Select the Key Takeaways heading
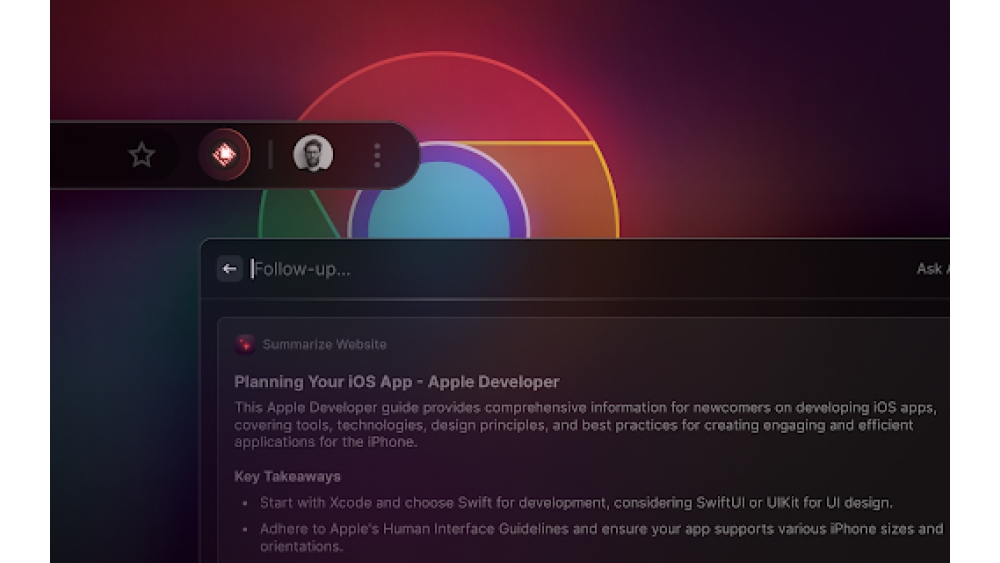Viewport: 1000px width, 563px height. (x=287, y=476)
